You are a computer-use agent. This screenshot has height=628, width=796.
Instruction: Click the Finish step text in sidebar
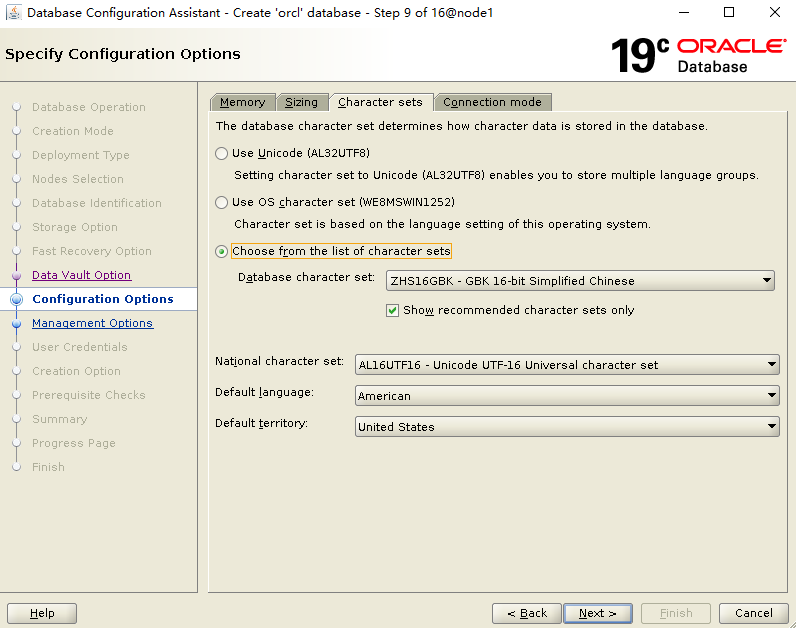pyautogui.click(x=48, y=467)
